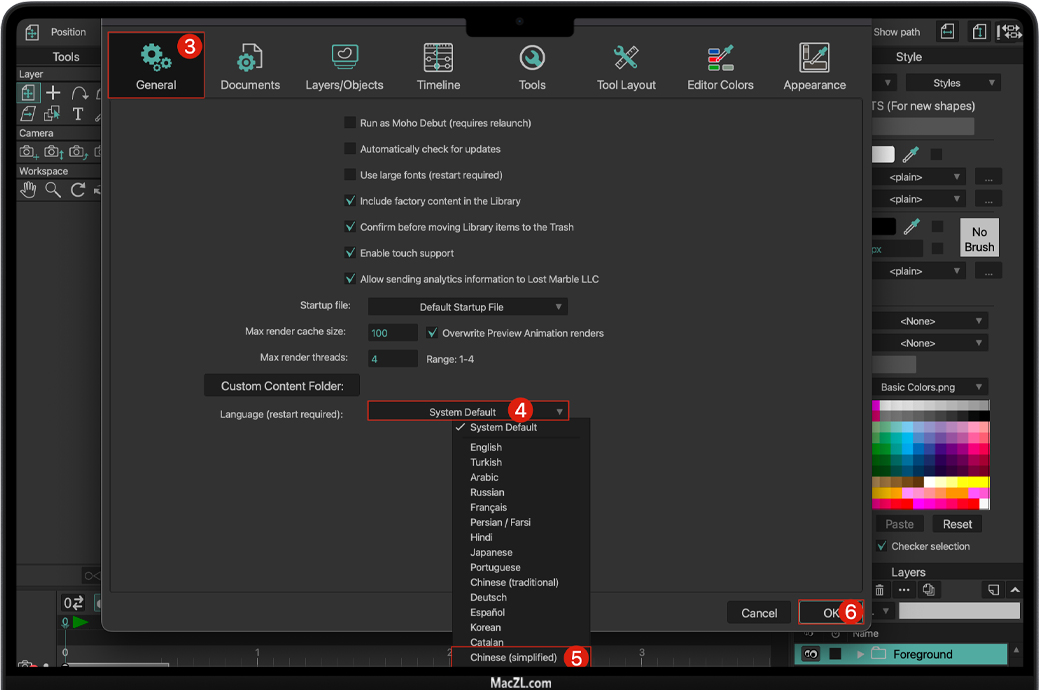Choose Chinese (simplified) from language list
Screen dimensions: 1040x690
516,657
